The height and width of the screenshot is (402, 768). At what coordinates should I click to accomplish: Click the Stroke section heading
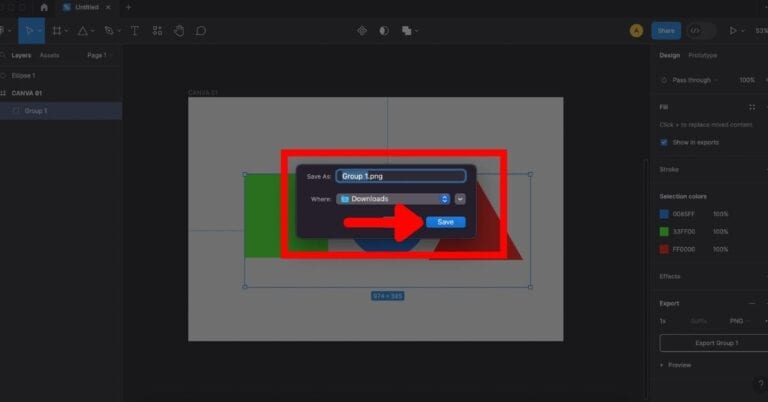coord(669,169)
